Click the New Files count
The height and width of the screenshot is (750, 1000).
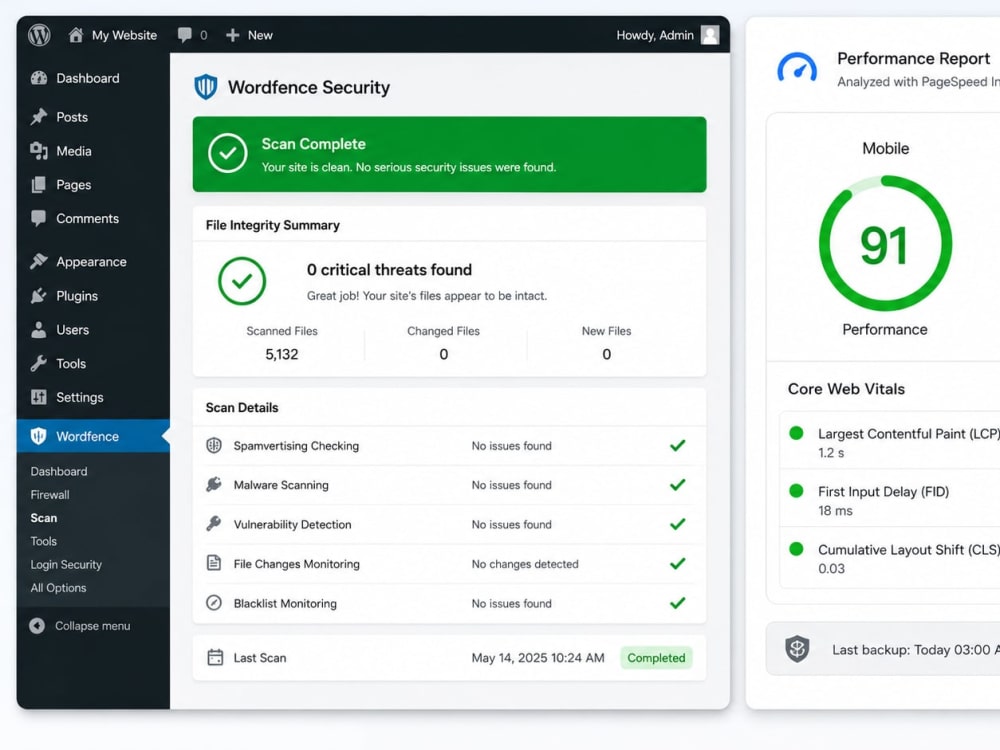(607, 354)
